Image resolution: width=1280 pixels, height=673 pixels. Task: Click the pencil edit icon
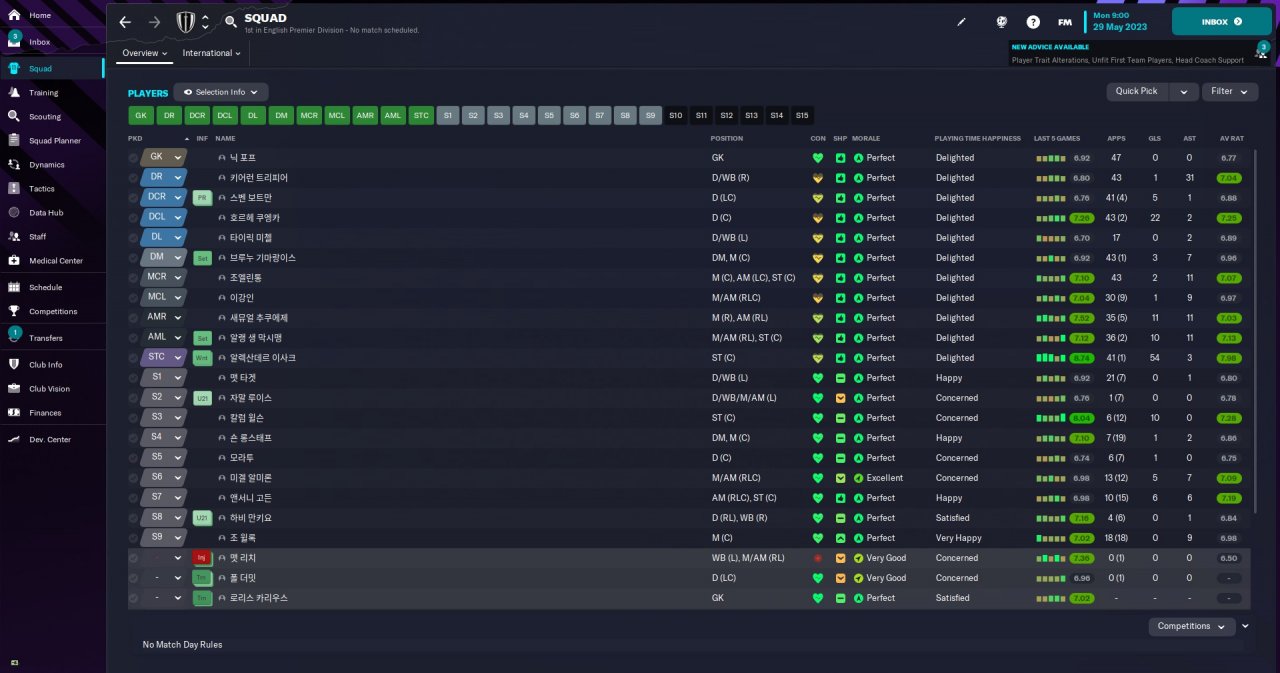point(962,21)
